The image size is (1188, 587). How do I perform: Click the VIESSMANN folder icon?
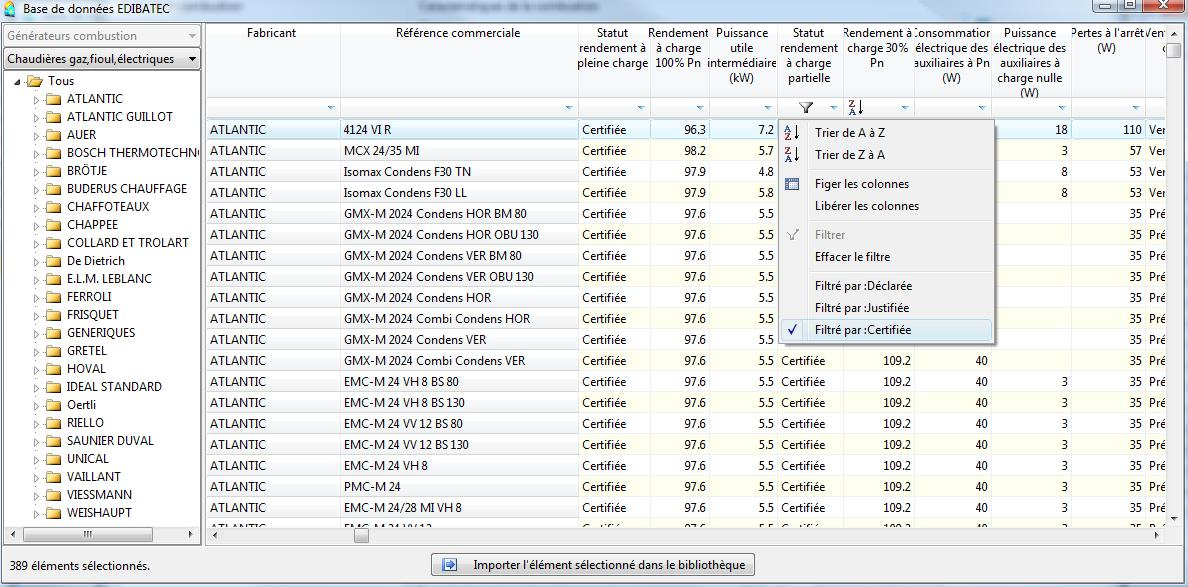pyautogui.click(x=52, y=495)
